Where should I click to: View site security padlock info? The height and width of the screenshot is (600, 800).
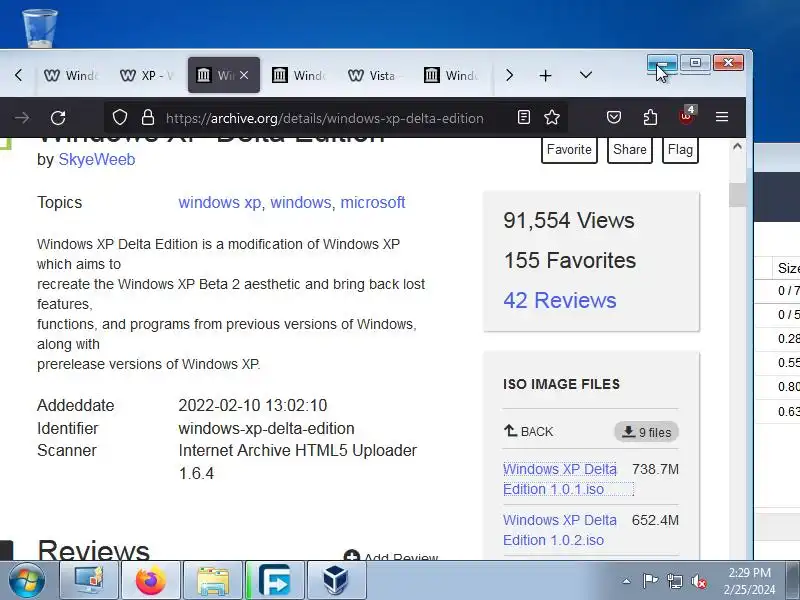(148, 118)
